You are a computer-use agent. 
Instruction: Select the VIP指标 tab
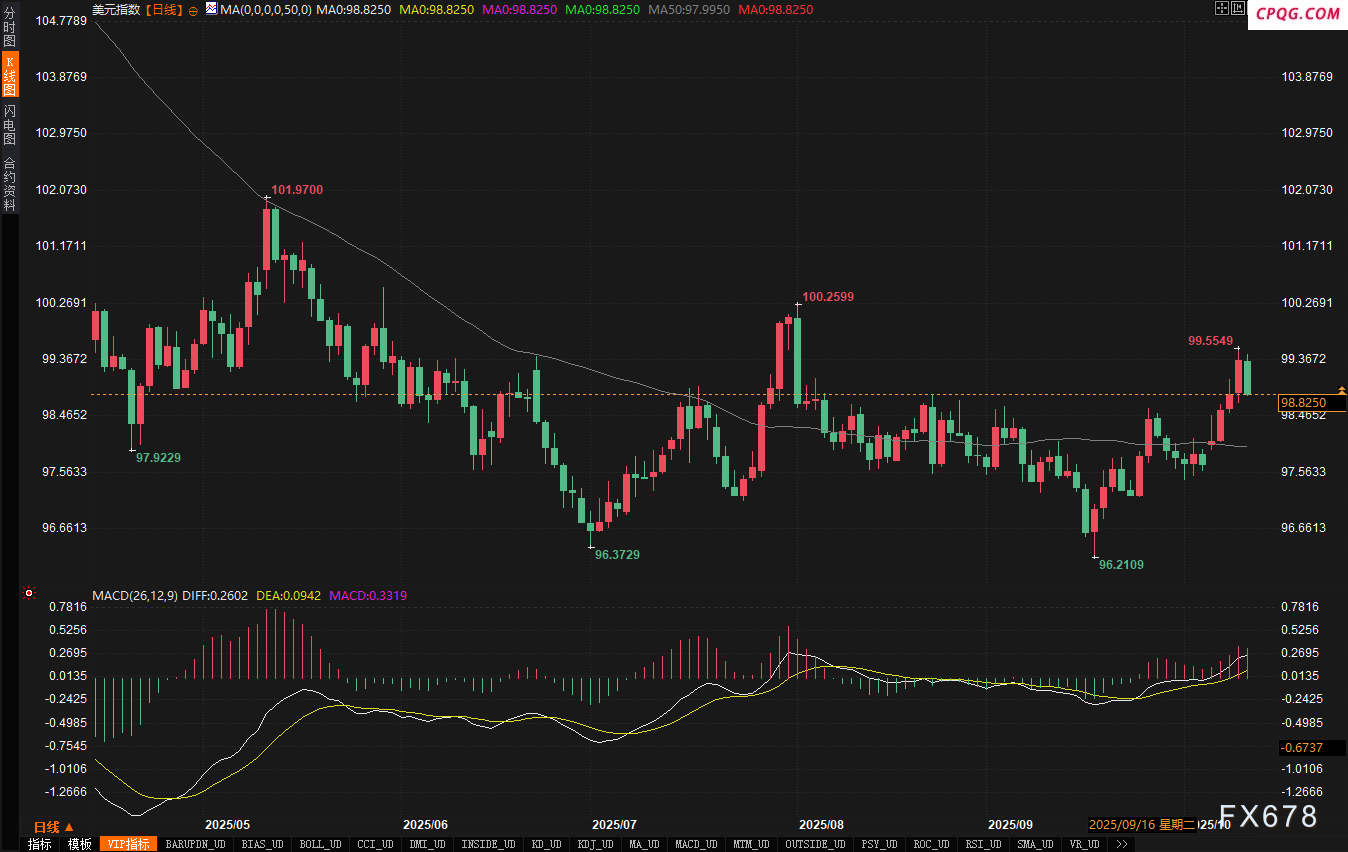pos(128,844)
